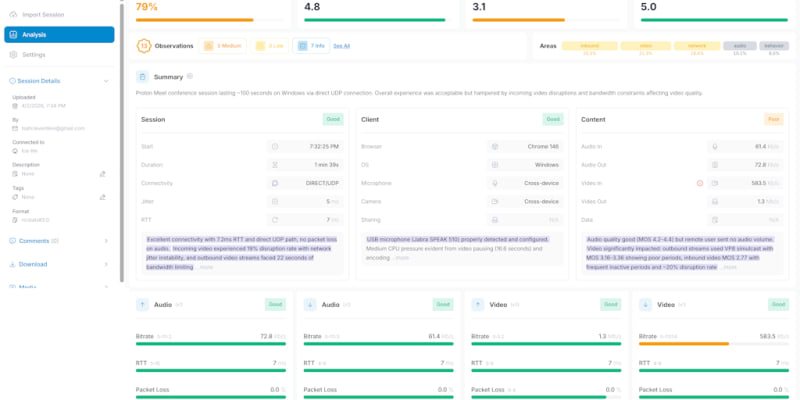This screenshot has height=400, width=800.
Task: Click the 13 observations count badge
Action: (x=144, y=46)
